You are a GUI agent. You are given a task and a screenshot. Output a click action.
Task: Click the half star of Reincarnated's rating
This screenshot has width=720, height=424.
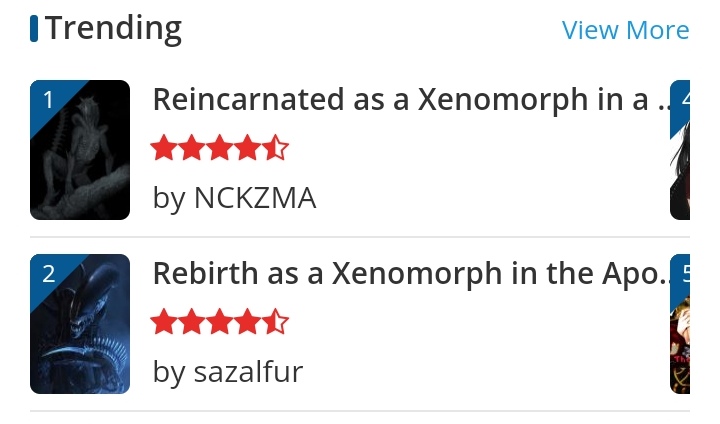tap(276, 150)
